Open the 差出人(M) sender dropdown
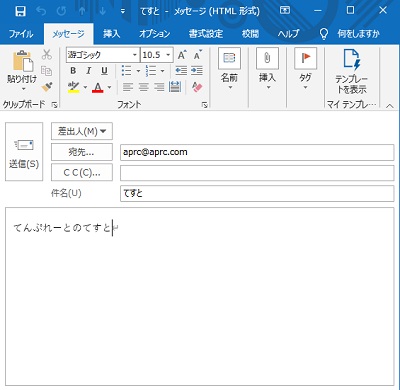The width and height of the screenshot is (400, 390). coord(82,131)
